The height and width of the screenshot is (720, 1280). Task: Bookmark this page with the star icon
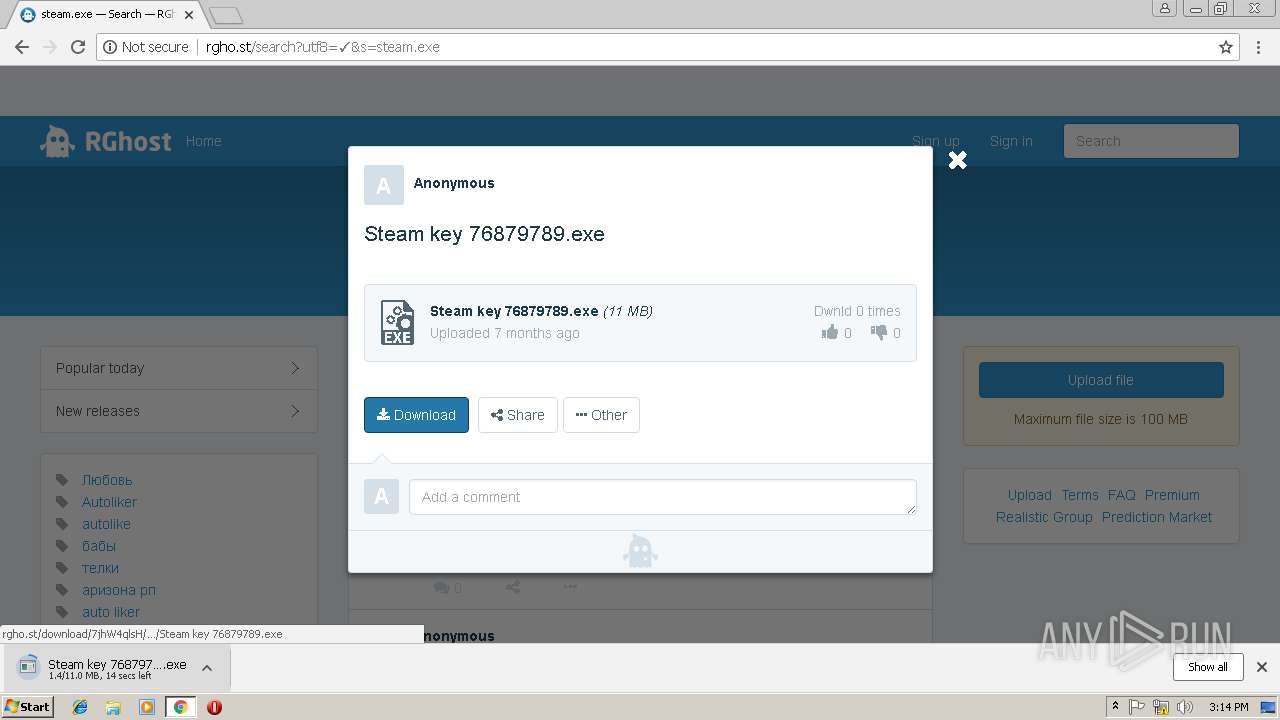click(x=1226, y=47)
